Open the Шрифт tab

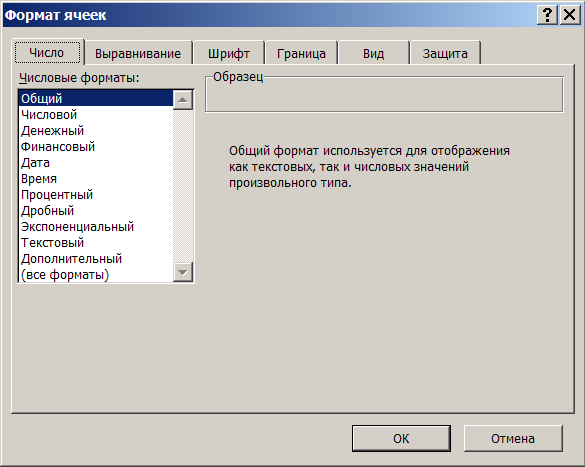[x=228, y=54]
